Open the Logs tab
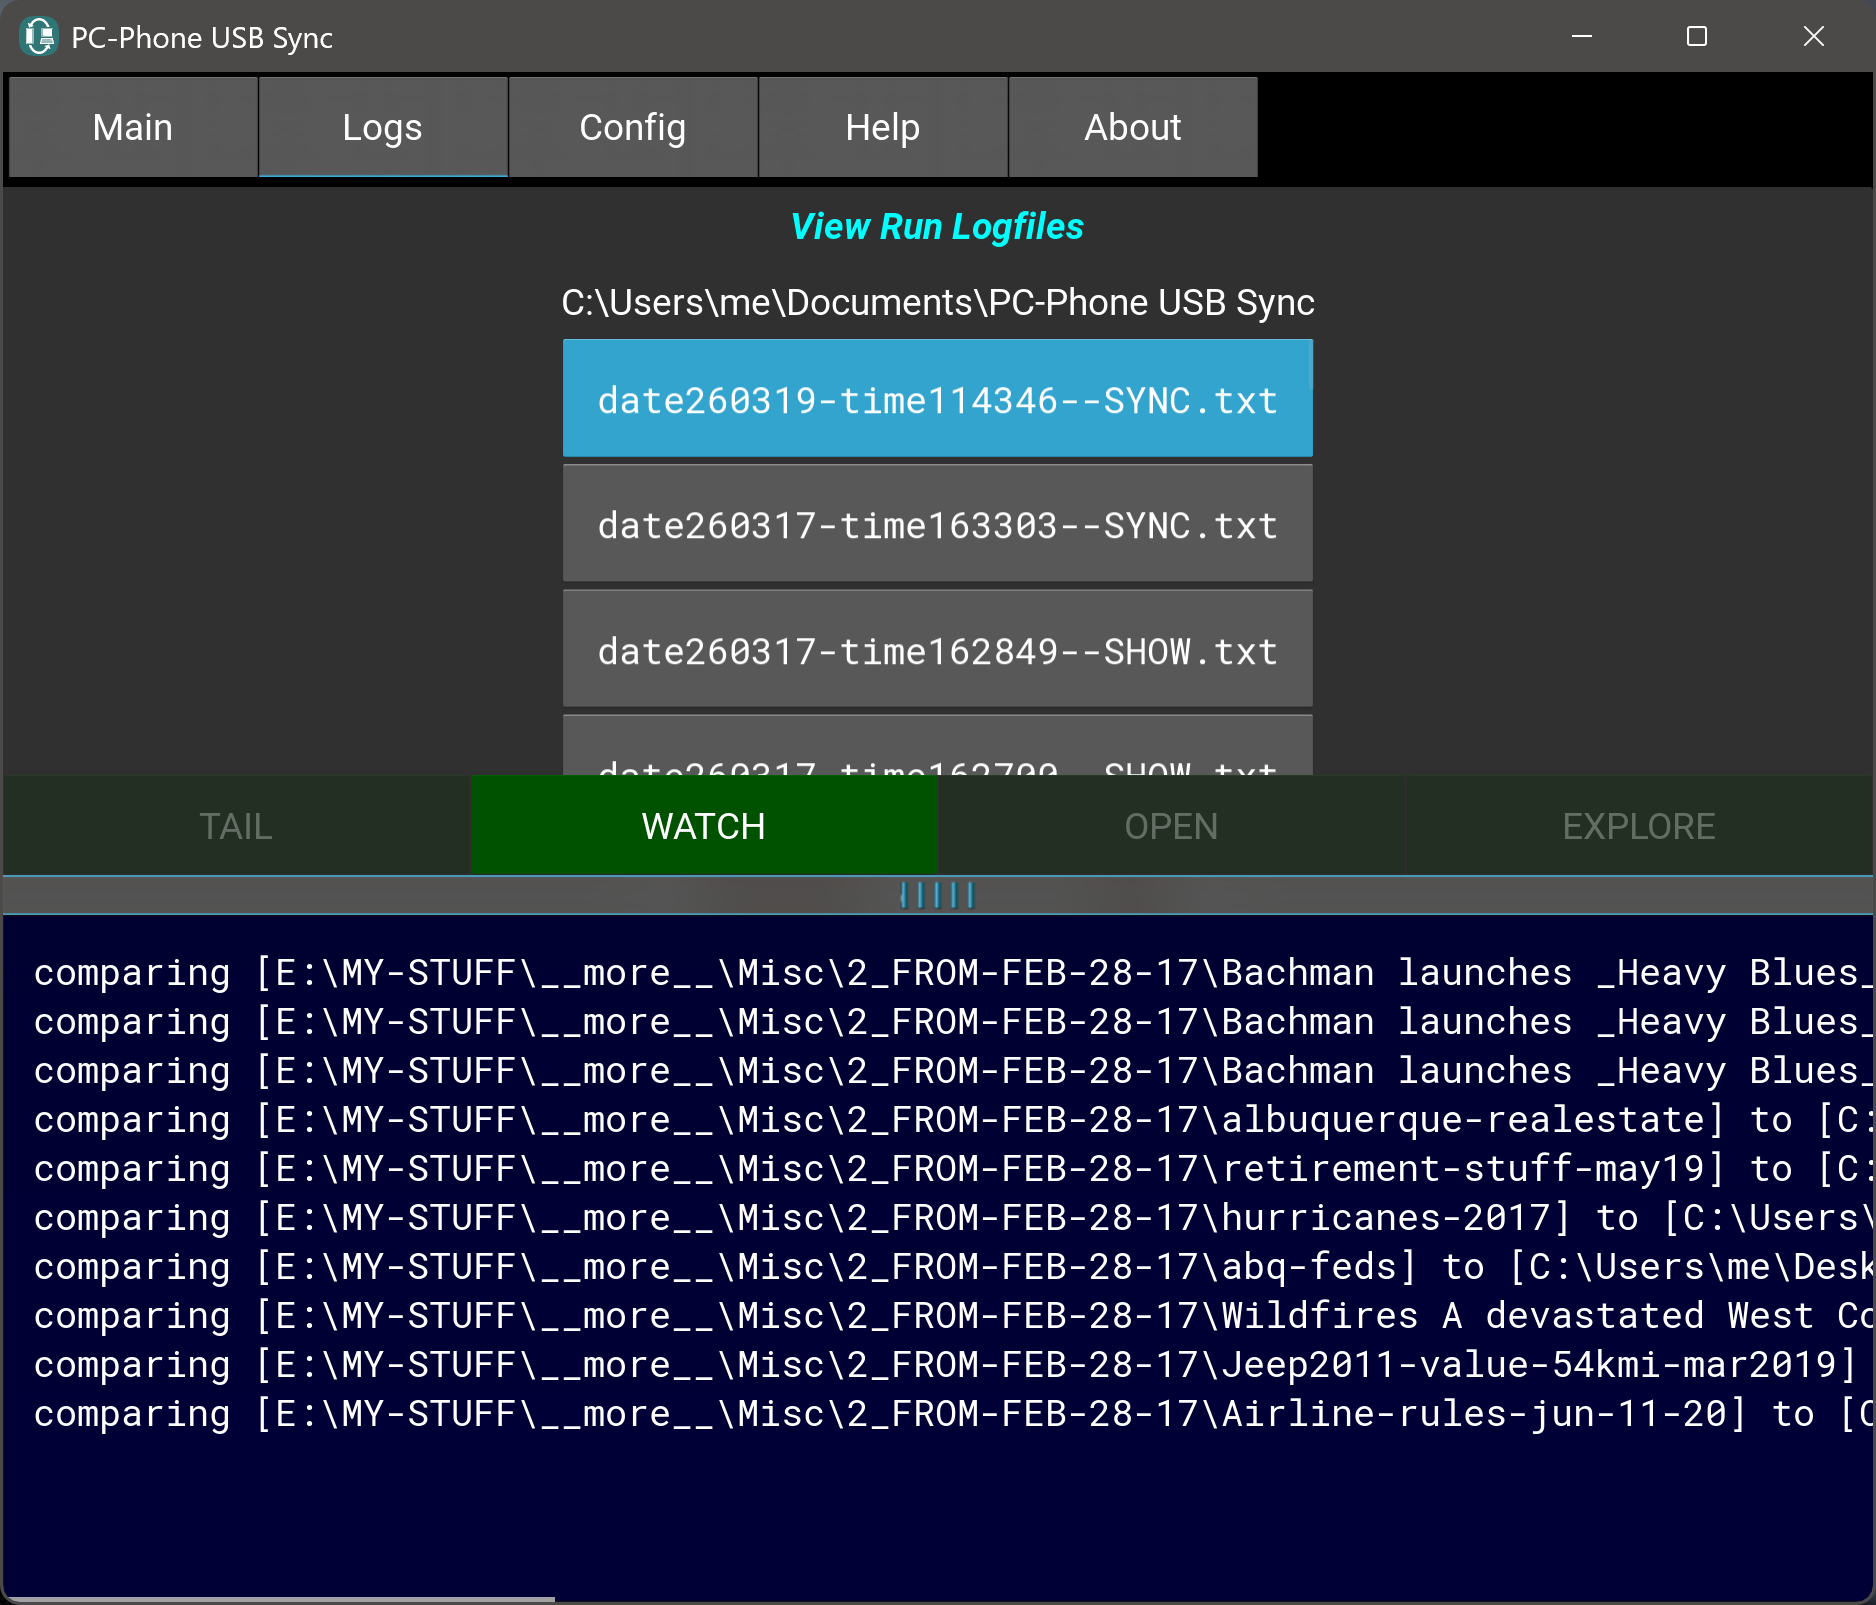The width and height of the screenshot is (1876, 1605). coord(382,127)
